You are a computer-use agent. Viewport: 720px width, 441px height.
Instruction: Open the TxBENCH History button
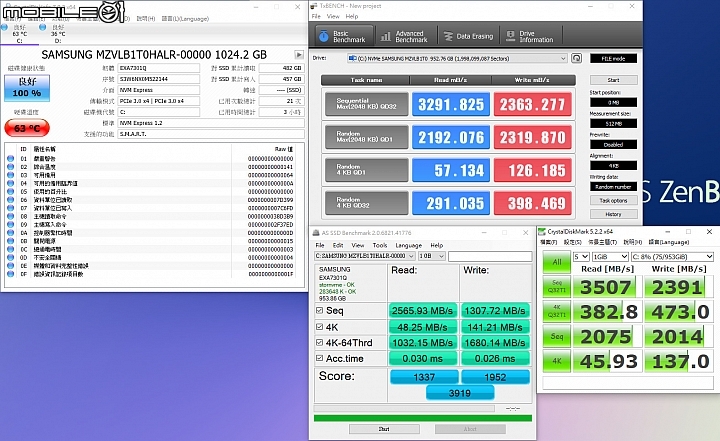click(x=613, y=215)
